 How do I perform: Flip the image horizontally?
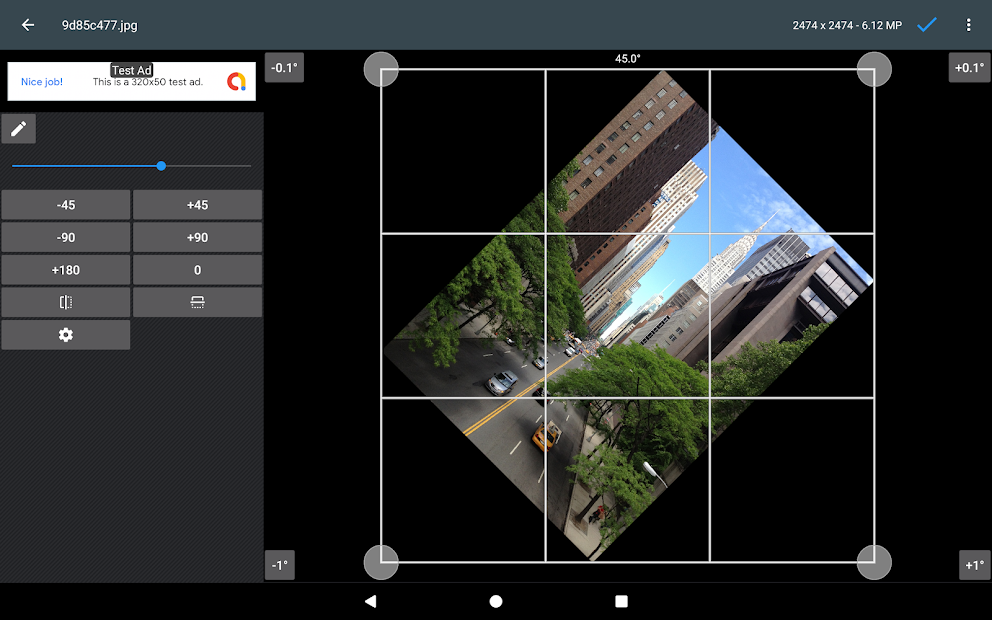pos(66,301)
